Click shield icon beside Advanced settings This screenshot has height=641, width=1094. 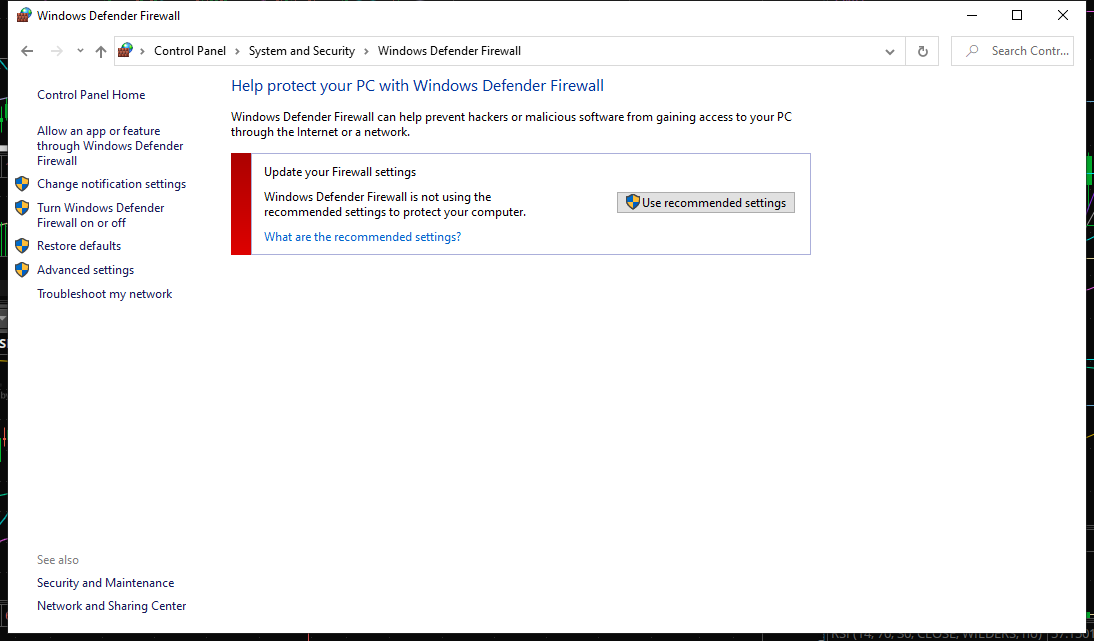point(22,270)
